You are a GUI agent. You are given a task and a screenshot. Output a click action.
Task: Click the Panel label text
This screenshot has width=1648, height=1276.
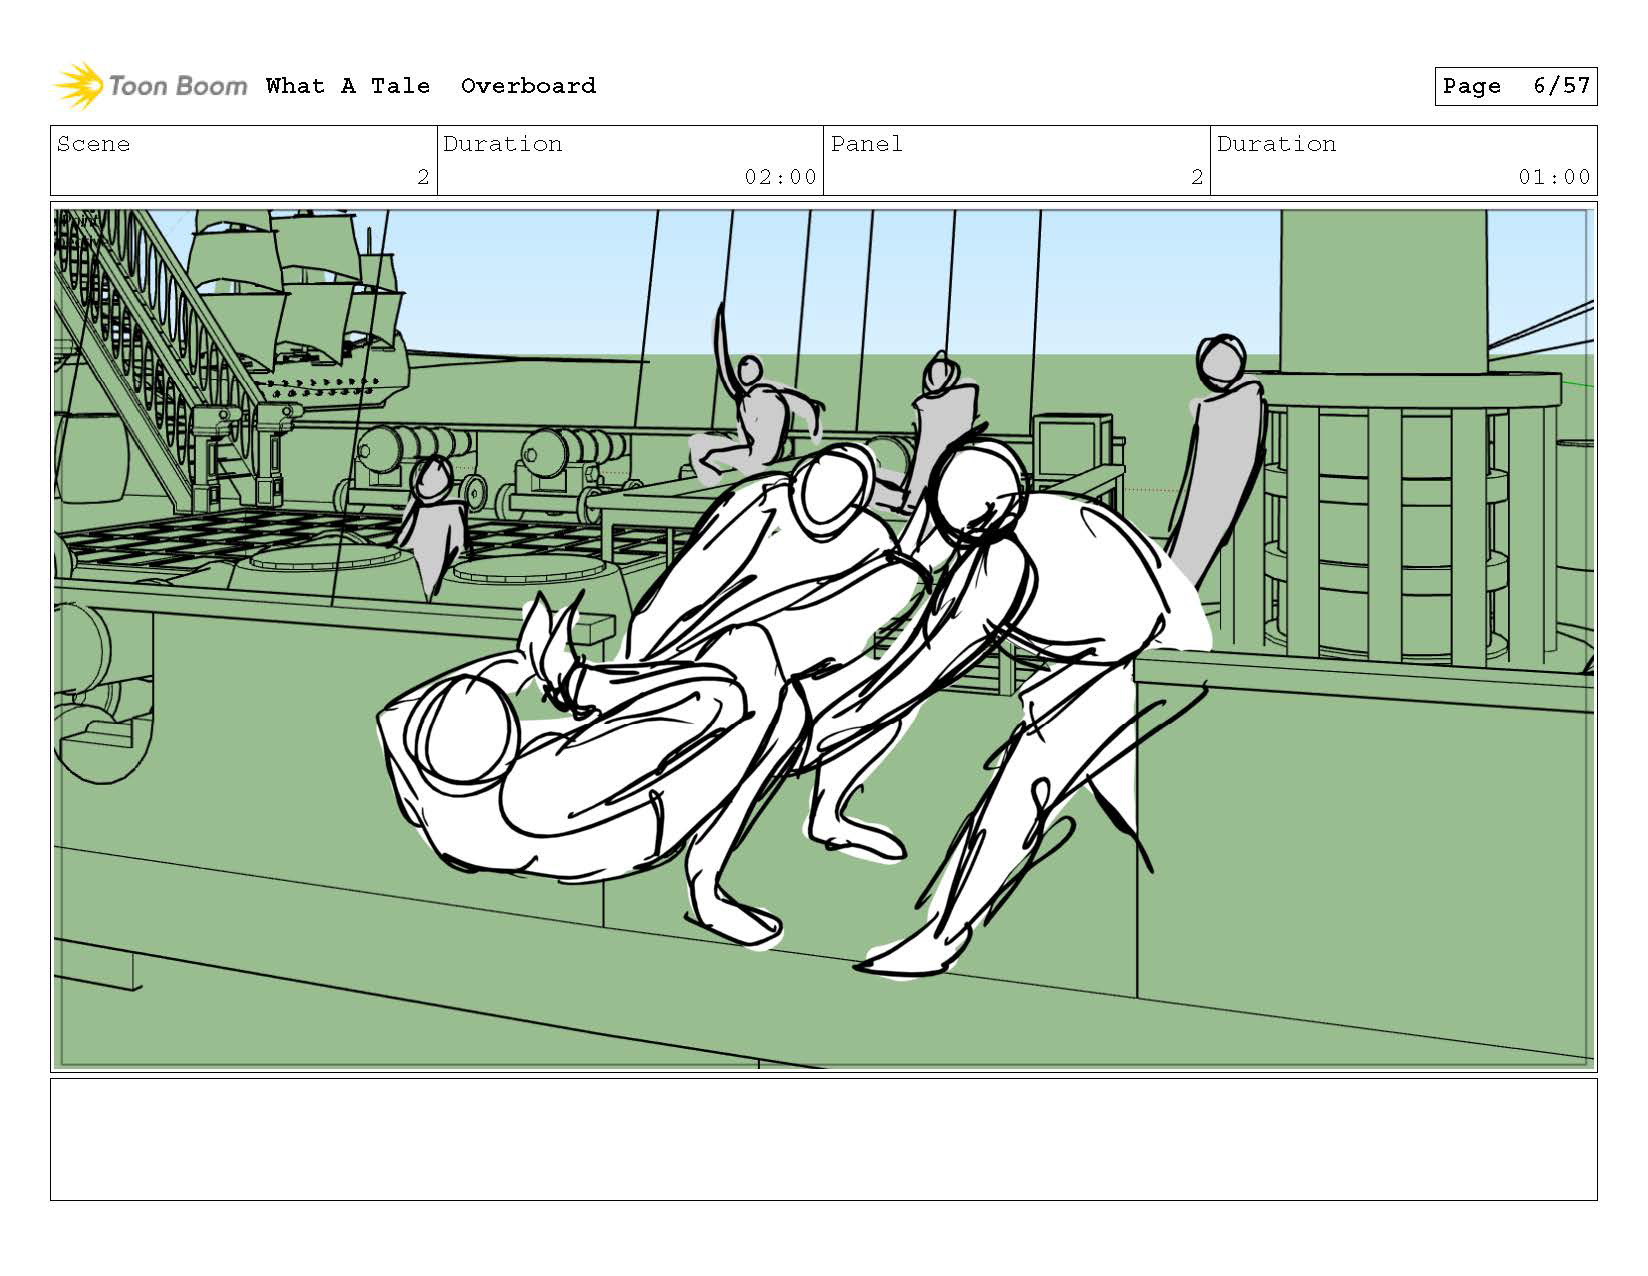[x=867, y=144]
